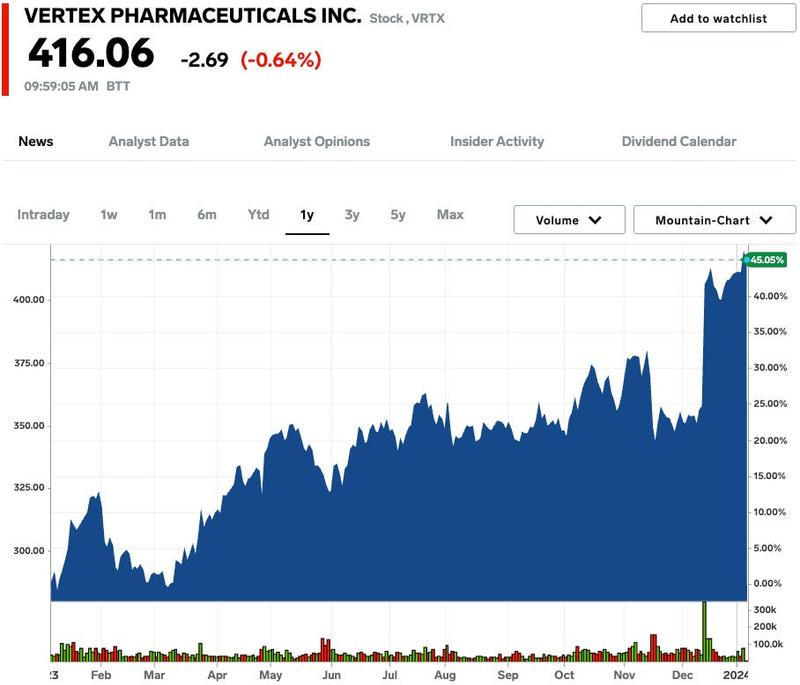Click the 30.00% axis label
Viewport: 800px width, 685px height.
pyautogui.click(x=770, y=368)
